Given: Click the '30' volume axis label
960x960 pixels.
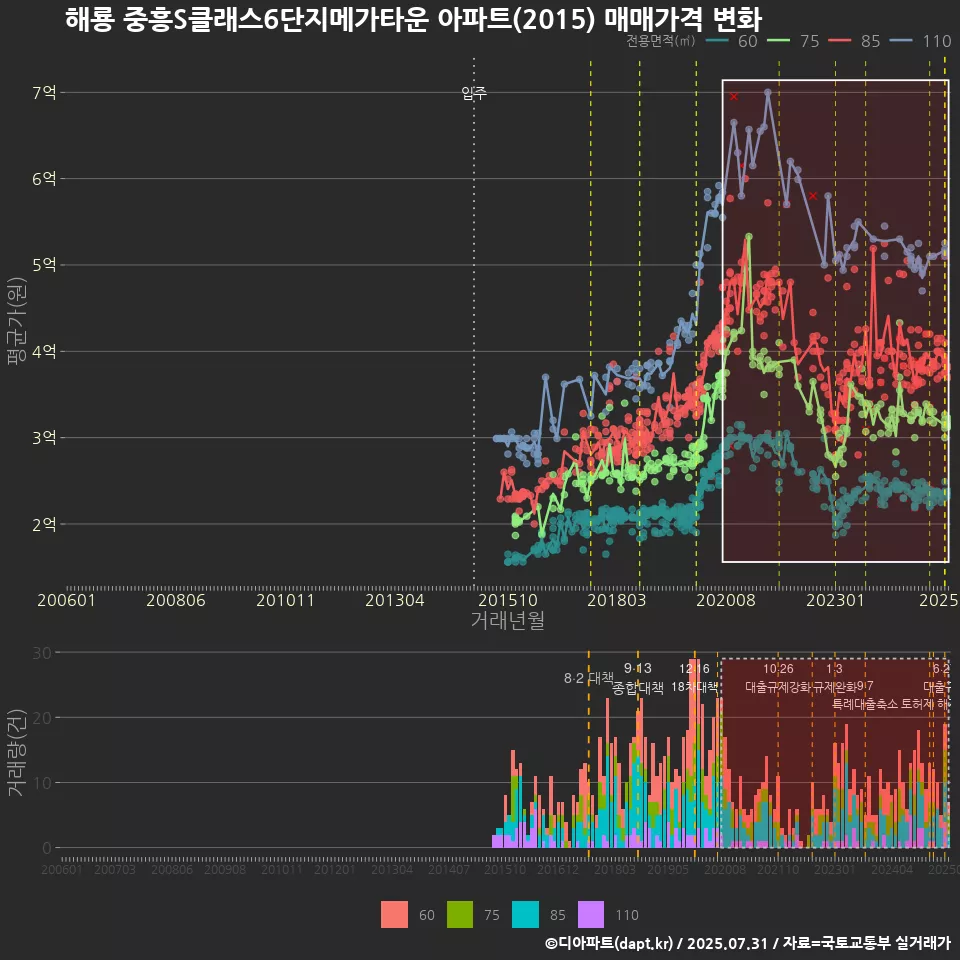Looking at the screenshot, I should [42, 653].
